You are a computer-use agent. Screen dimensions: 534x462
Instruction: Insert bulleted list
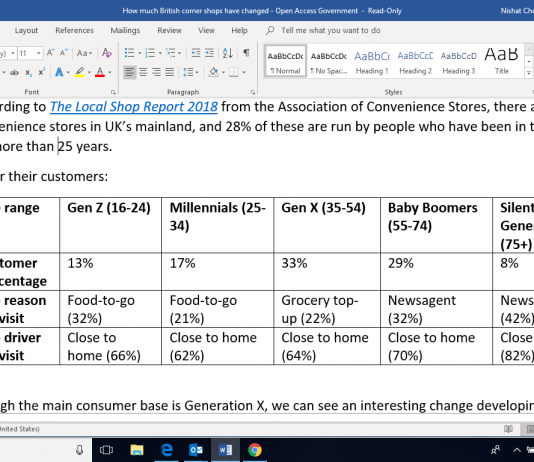pyautogui.click(x=129, y=53)
